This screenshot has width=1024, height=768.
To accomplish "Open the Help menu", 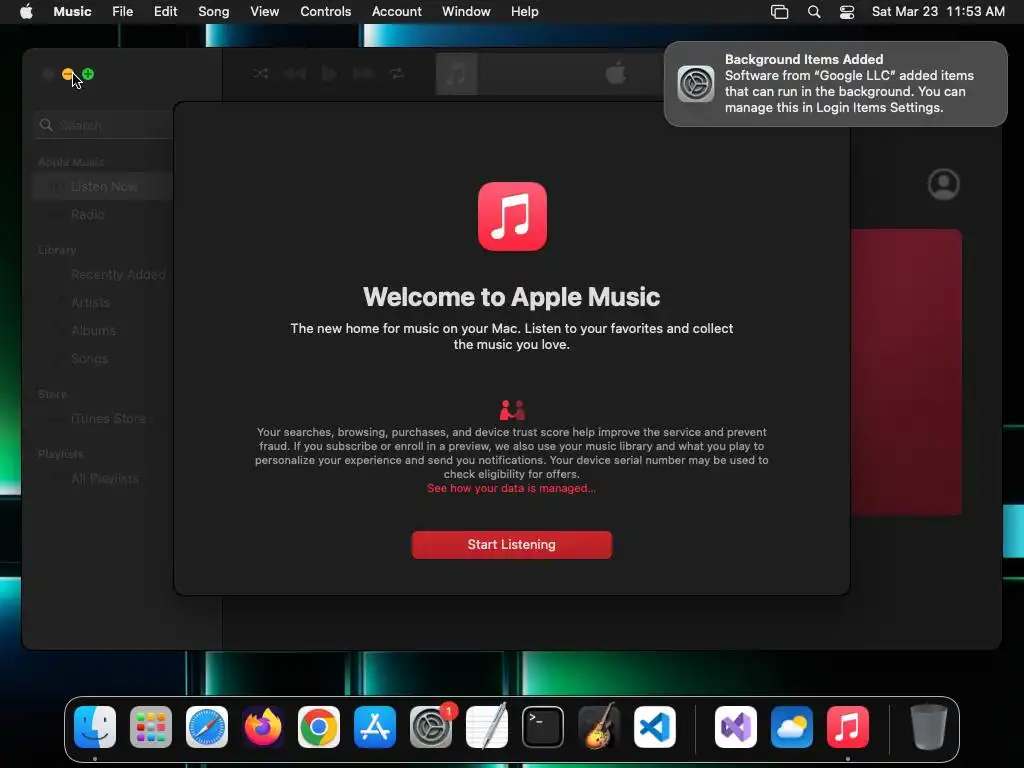I will 524,12.
